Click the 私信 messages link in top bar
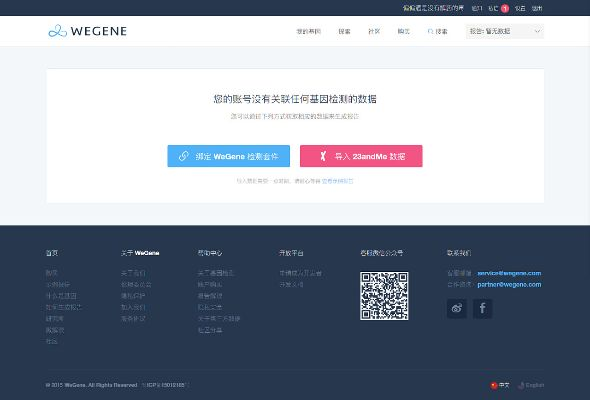Screen dimensions: 590x400 coord(493,8)
